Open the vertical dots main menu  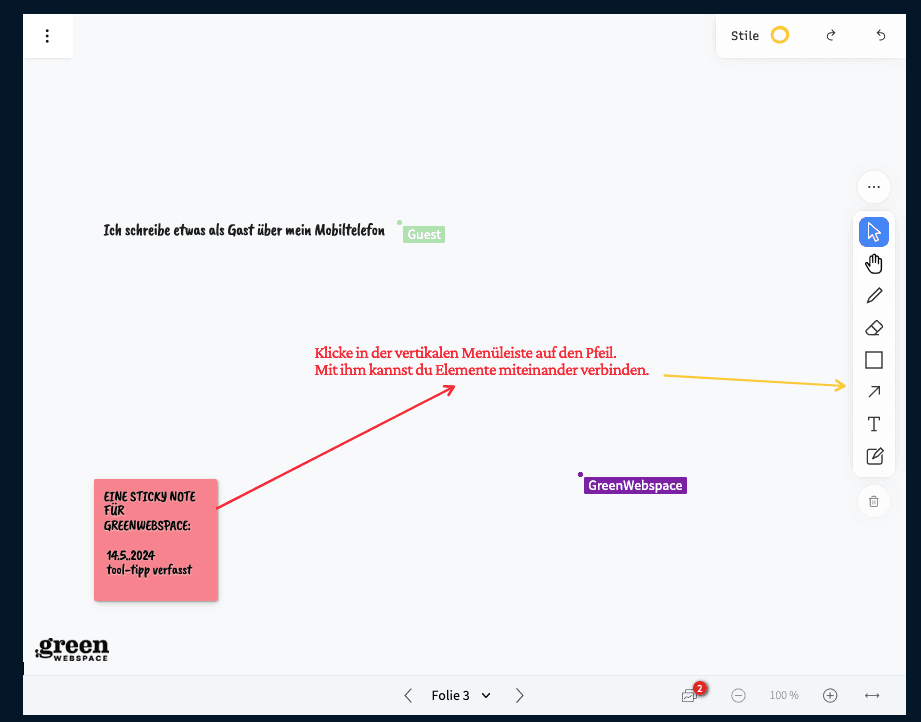click(x=47, y=37)
